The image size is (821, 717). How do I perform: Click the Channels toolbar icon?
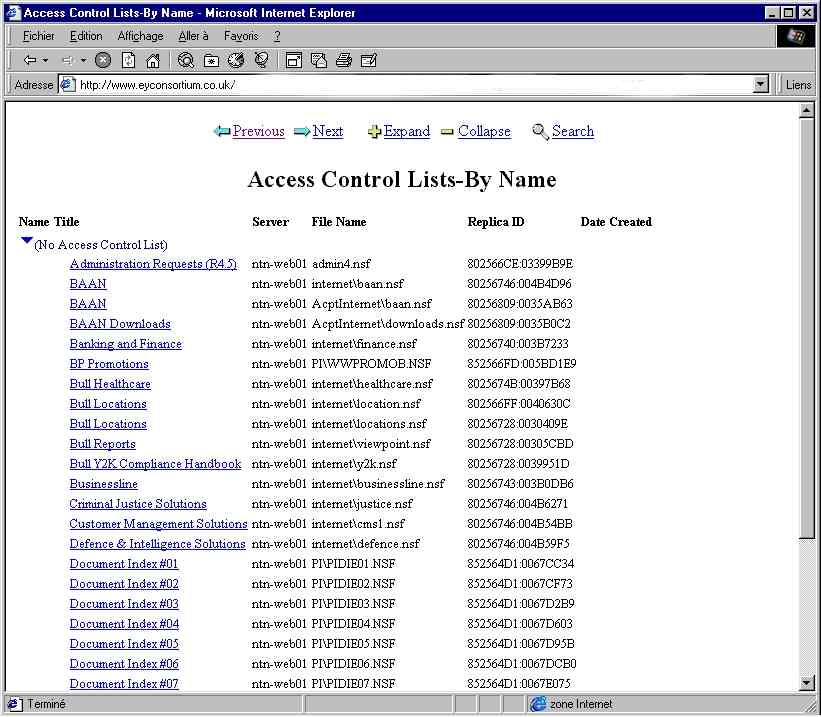tap(261, 60)
